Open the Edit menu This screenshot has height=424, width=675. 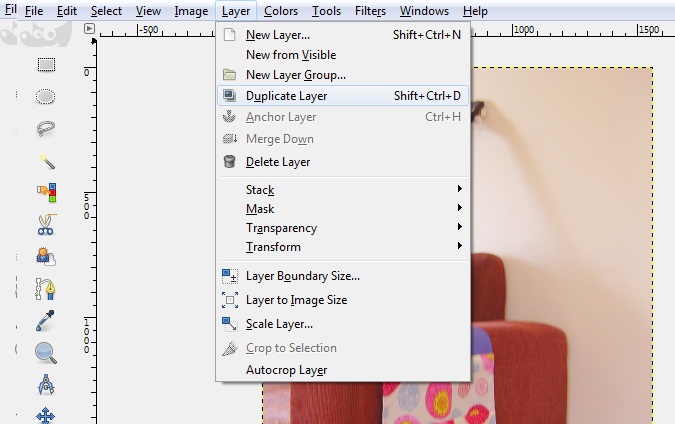pos(67,11)
